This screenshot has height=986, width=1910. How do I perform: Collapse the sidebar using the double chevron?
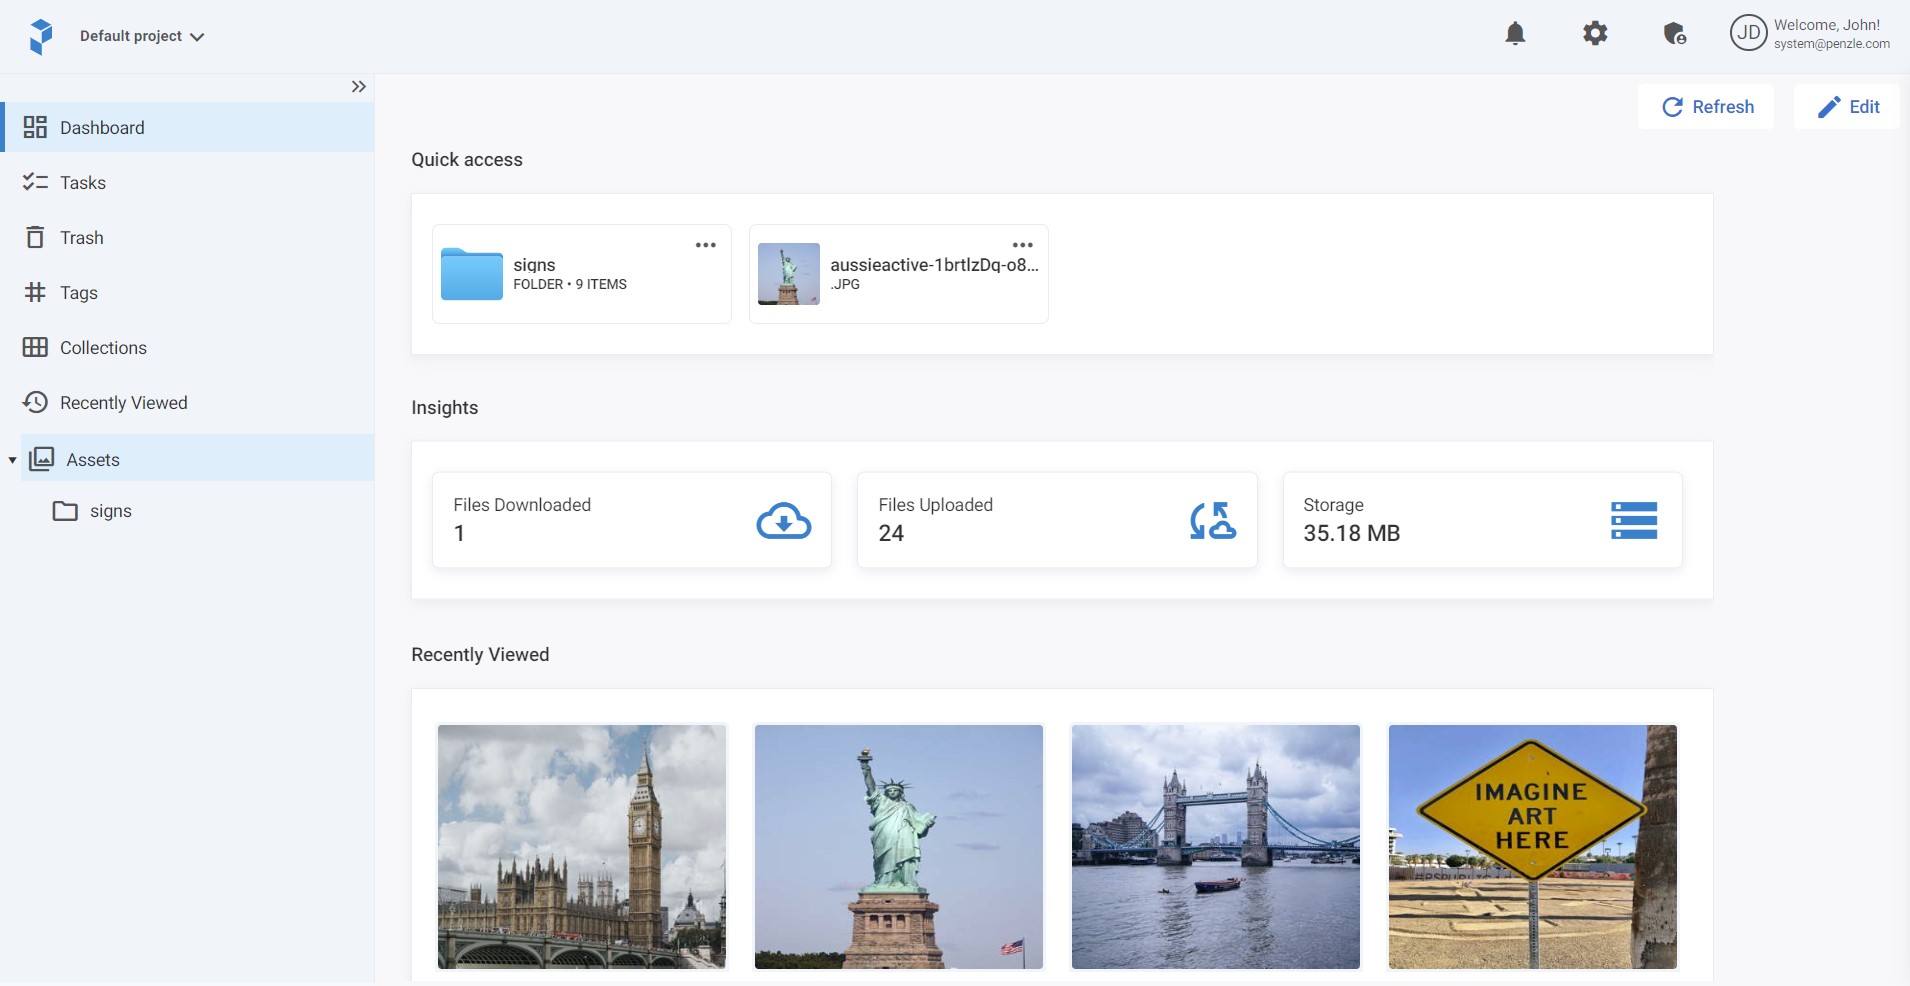click(x=359, y=87)
